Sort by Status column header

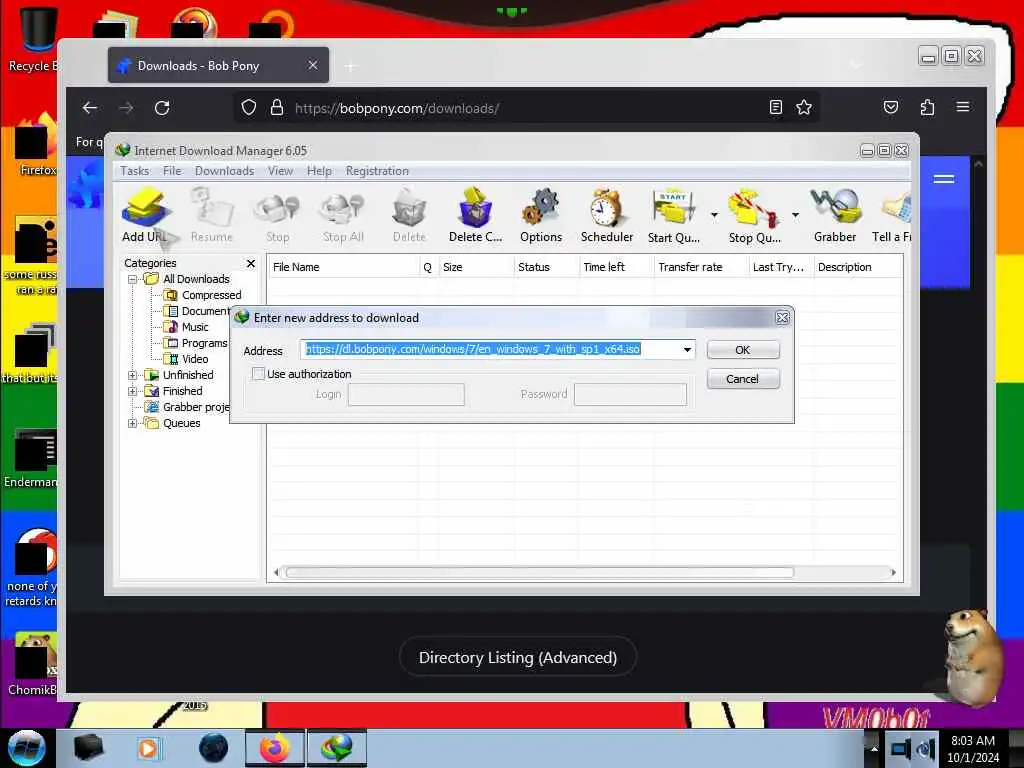[x=545, y=267]
